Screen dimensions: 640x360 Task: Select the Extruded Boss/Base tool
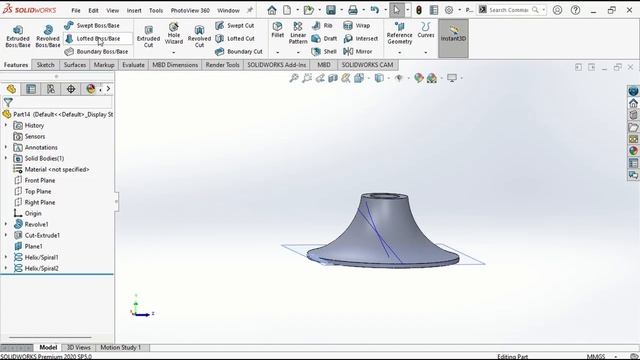[18, 37]
